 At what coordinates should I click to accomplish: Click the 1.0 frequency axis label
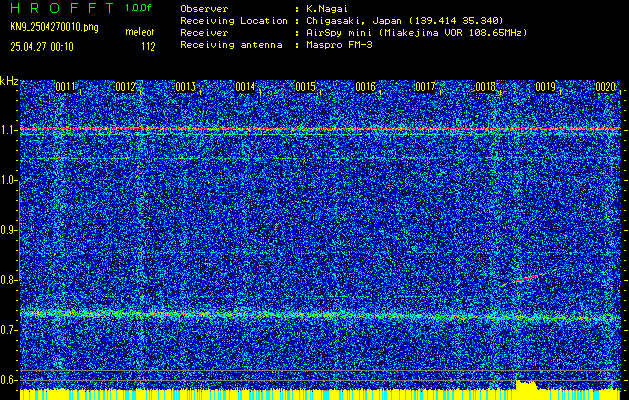tap(9, 180)
